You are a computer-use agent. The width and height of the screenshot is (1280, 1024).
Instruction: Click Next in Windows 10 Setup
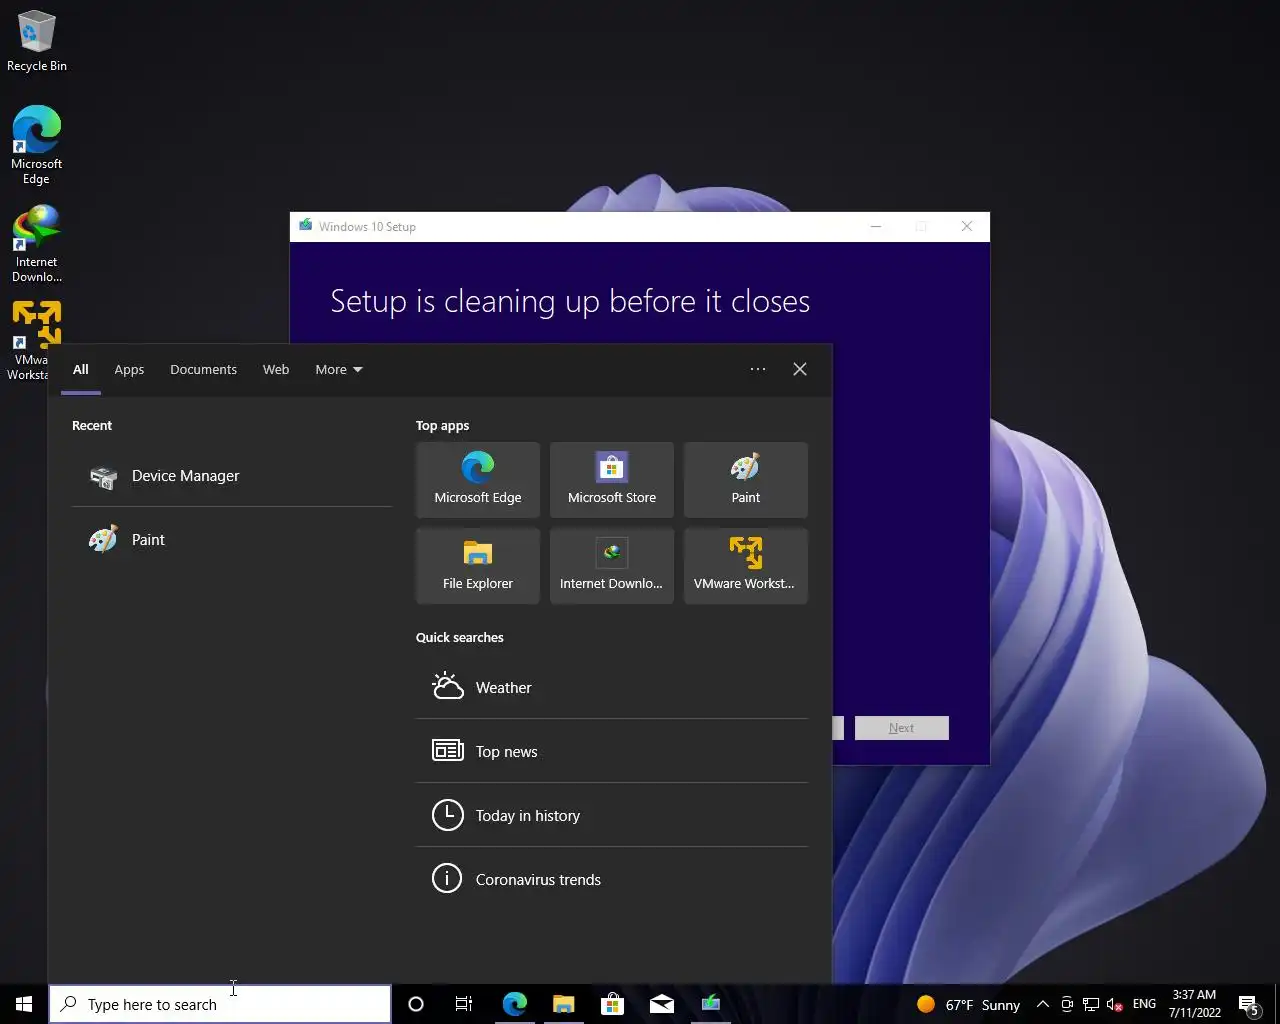coord(901,728)
